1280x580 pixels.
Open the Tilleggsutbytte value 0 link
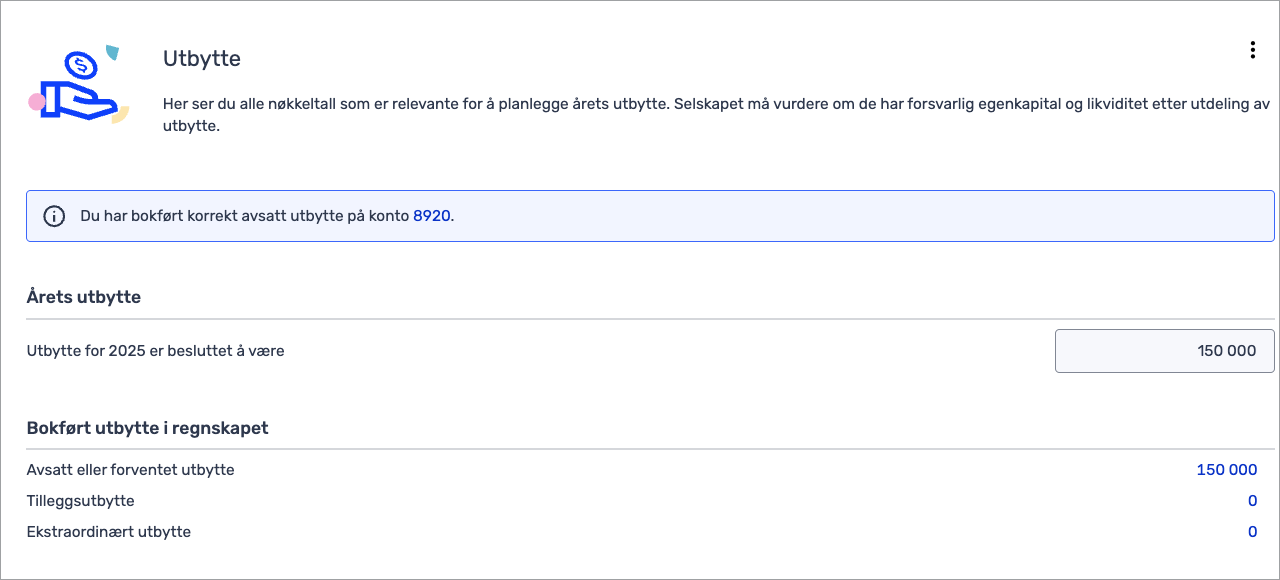pyautogui.click(x=1252, y=501)
